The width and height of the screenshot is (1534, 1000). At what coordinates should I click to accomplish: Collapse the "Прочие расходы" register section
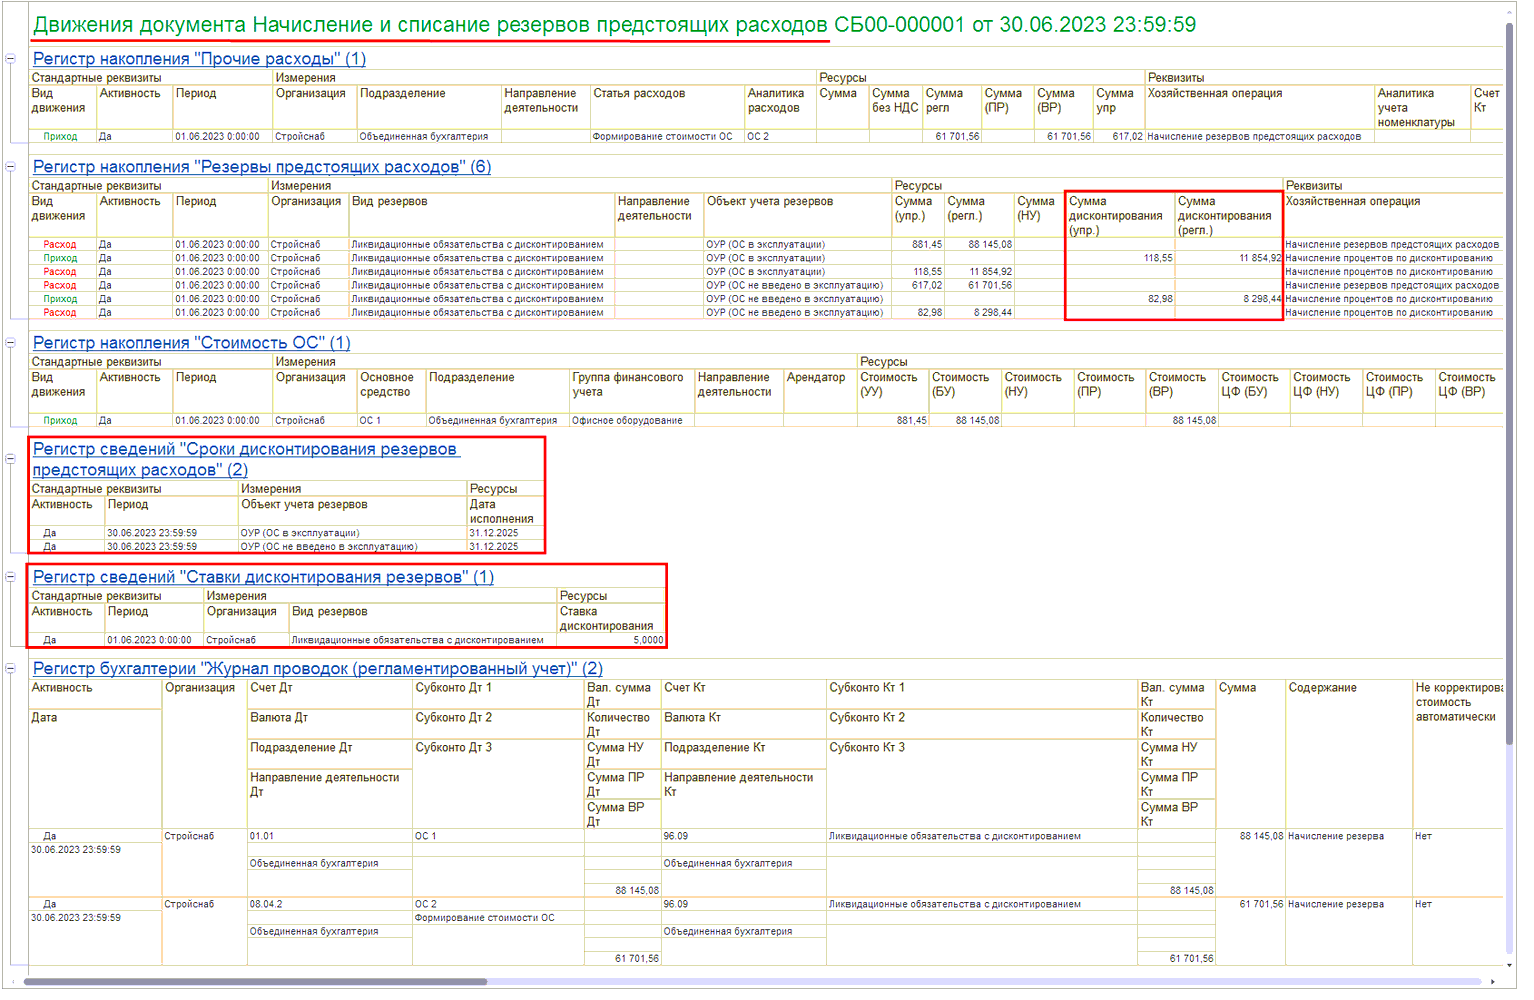[11, 59]
